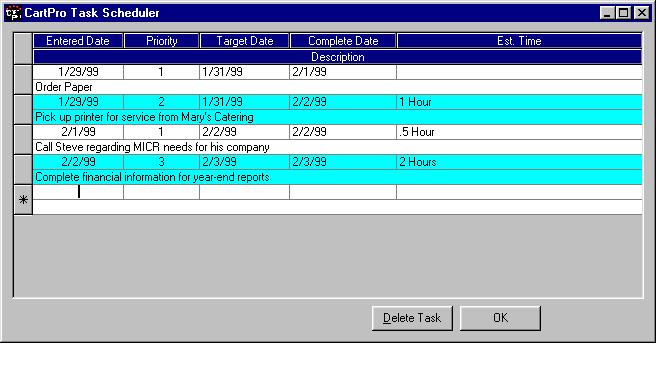Click Entered Date 1/29/99 of Order Paper task
This screenshot has height=384, width=656.
(78, 72)
